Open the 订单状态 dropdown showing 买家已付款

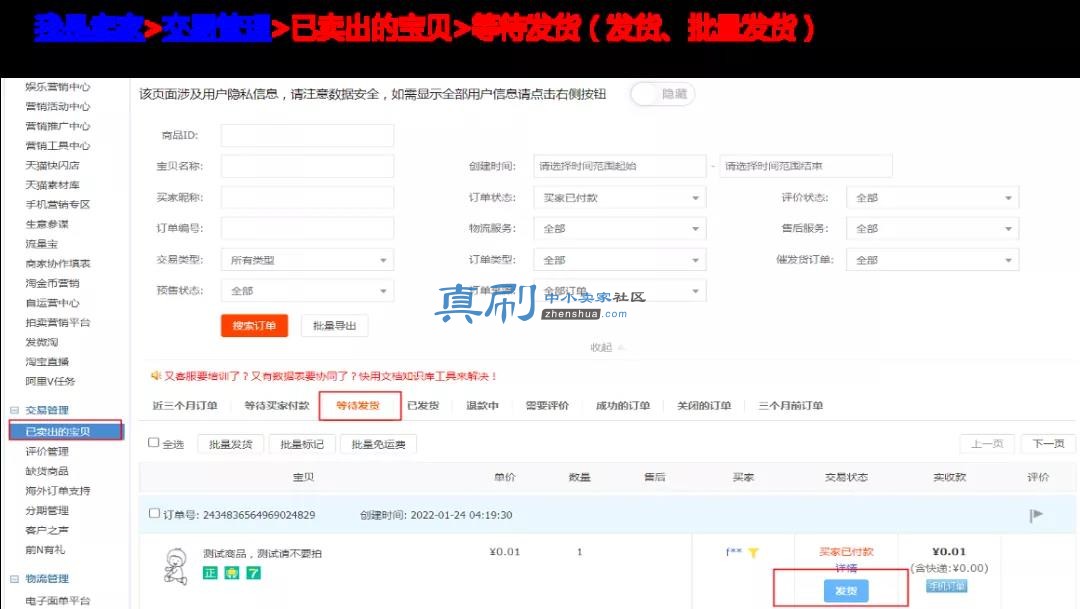(x=619, y=198)
